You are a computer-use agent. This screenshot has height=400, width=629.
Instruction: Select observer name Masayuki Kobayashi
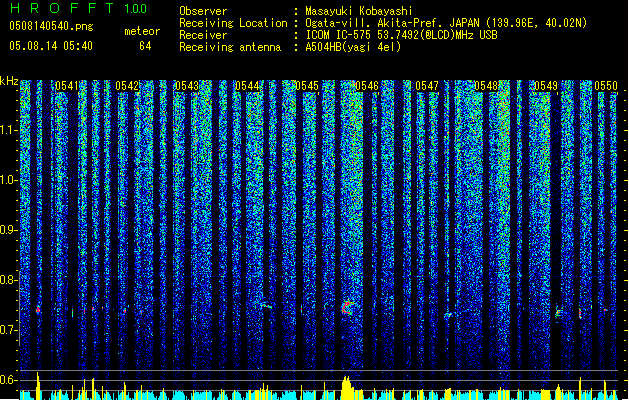pyautogui.click(x=359, y=11)
